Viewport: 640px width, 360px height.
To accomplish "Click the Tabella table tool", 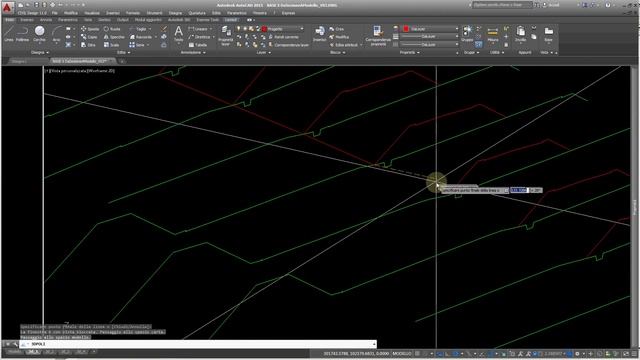I will [198, 45].
